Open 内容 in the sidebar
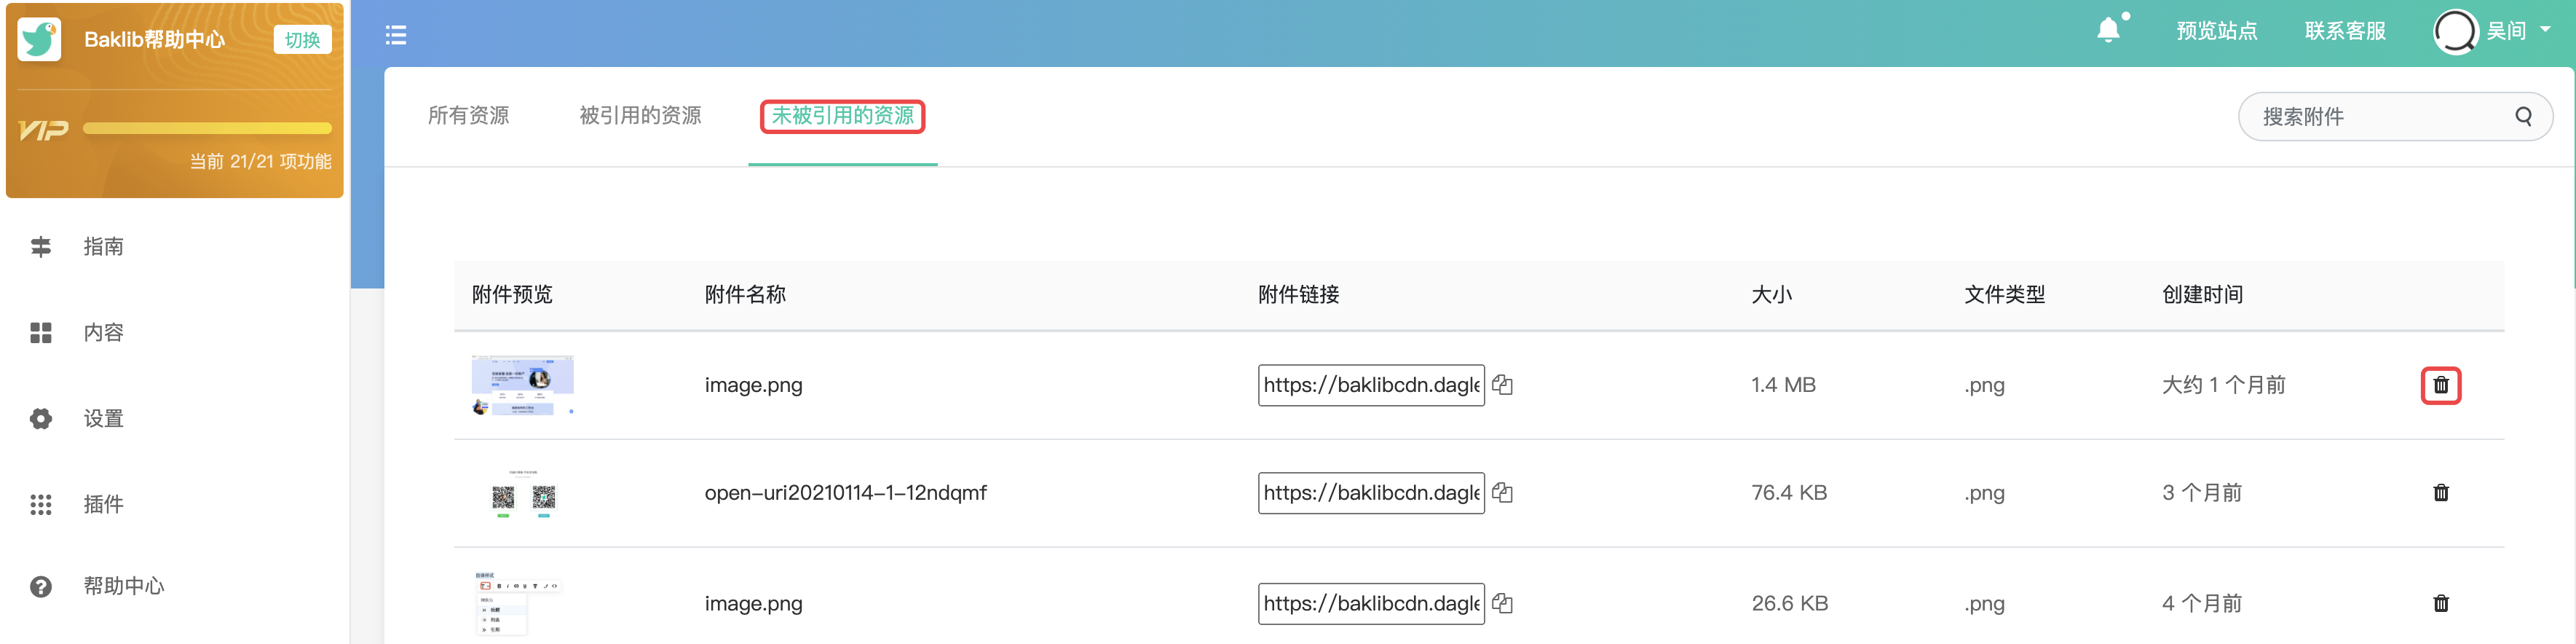2576x644 pixels. coord(103,332)
